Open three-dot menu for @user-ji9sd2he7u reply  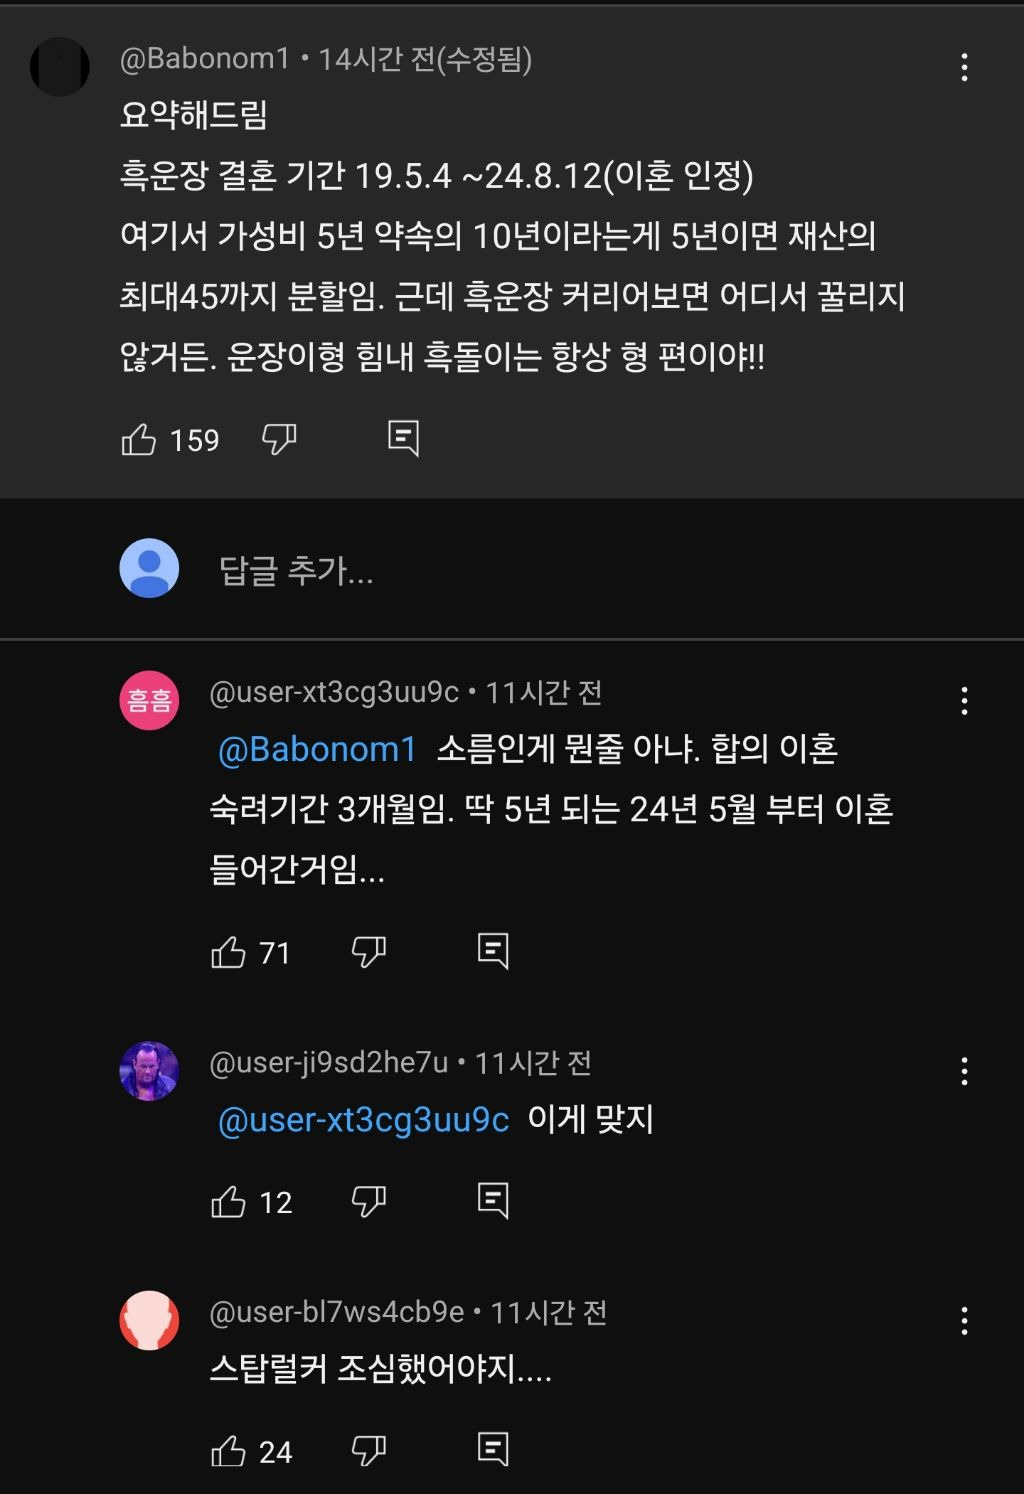point(964,1071)
